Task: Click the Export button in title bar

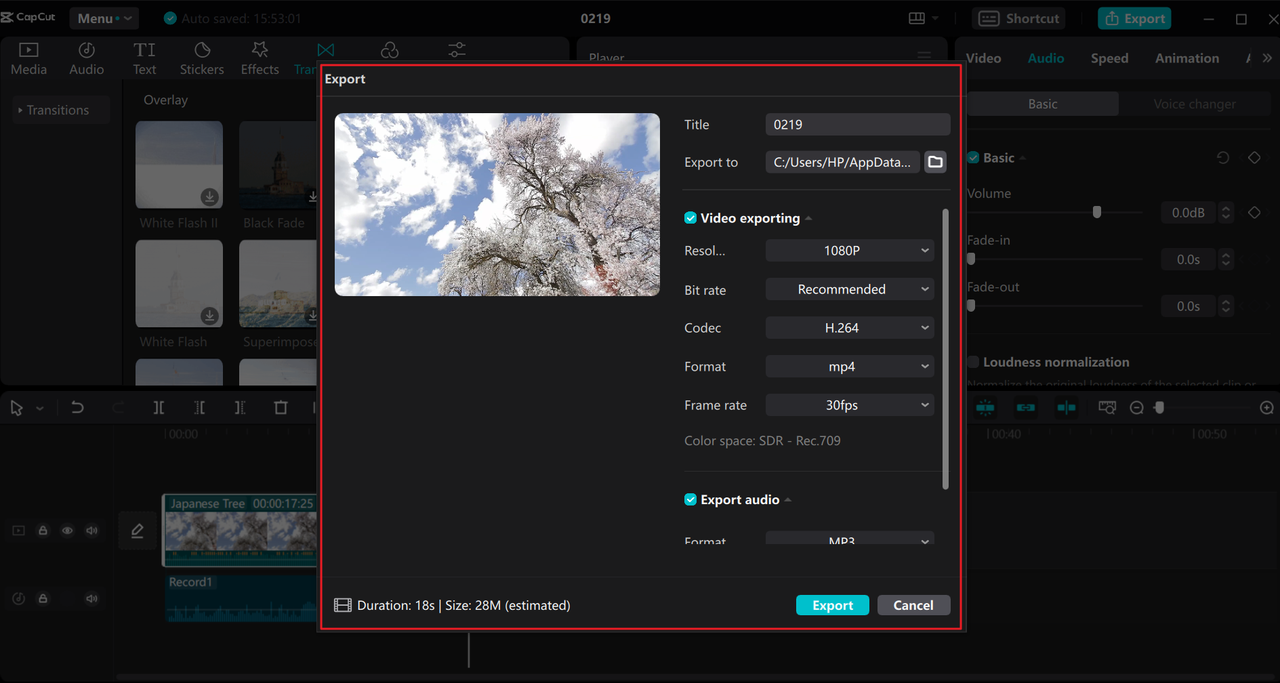Action: (x=1134, y=18)
